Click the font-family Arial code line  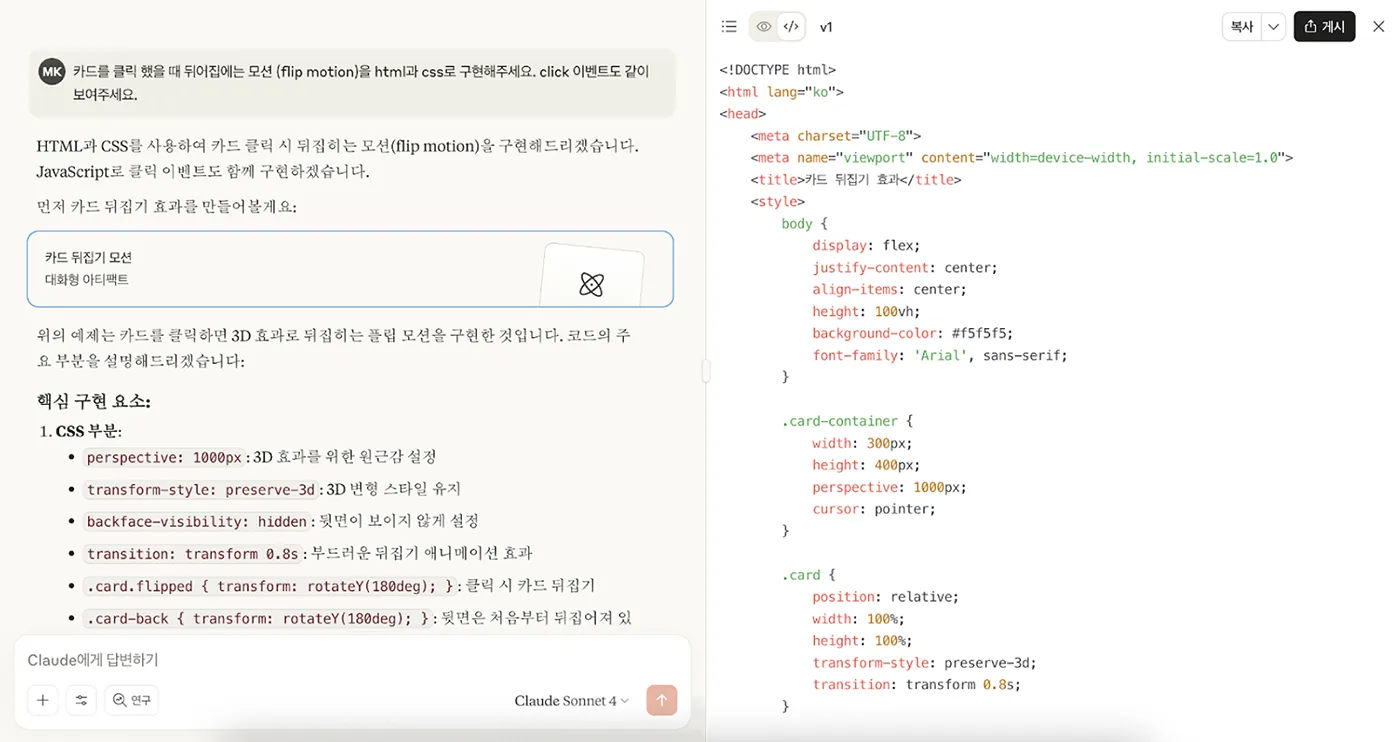[x=940, y=355]
